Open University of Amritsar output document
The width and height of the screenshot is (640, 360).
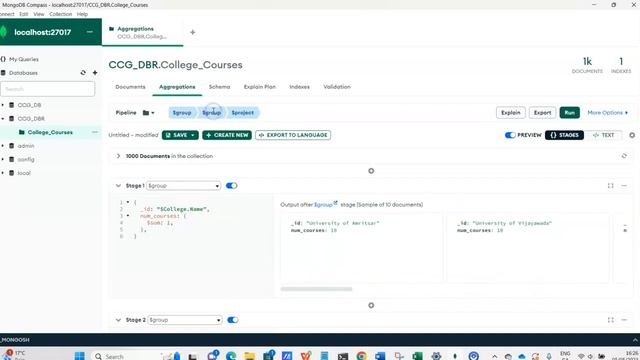pos(361,247)
